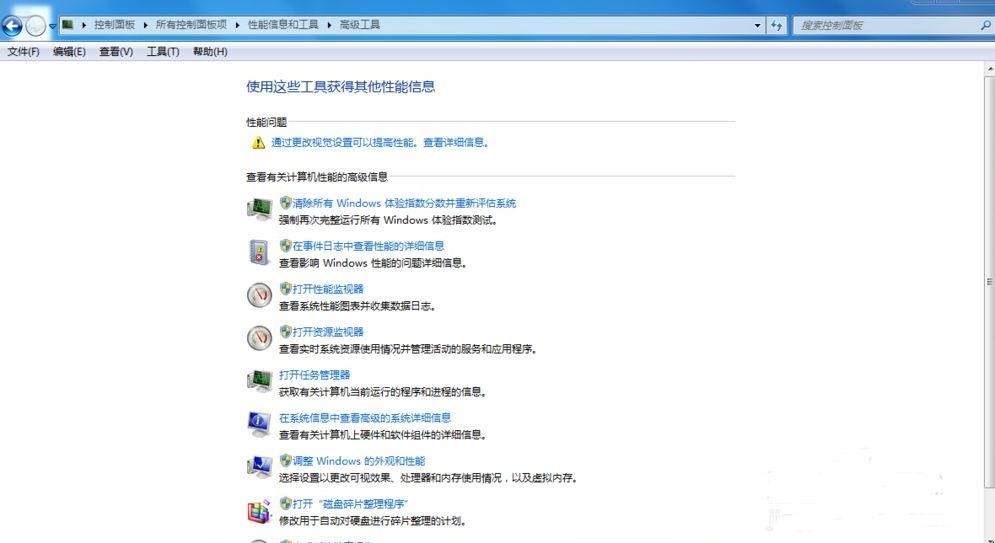Screen dimensions: 995x543
Task: Open the 帮助(H) menu
Action: [x=210, y=52]
